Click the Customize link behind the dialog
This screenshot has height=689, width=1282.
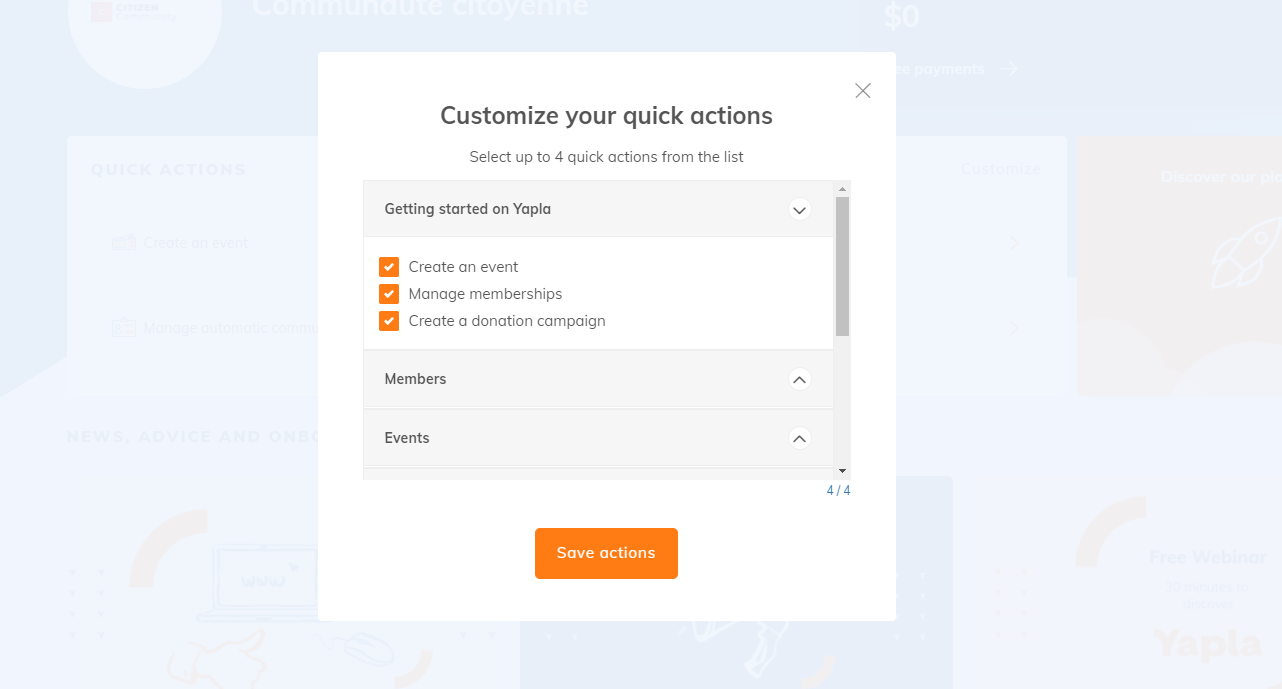[x=1000, y=169]
